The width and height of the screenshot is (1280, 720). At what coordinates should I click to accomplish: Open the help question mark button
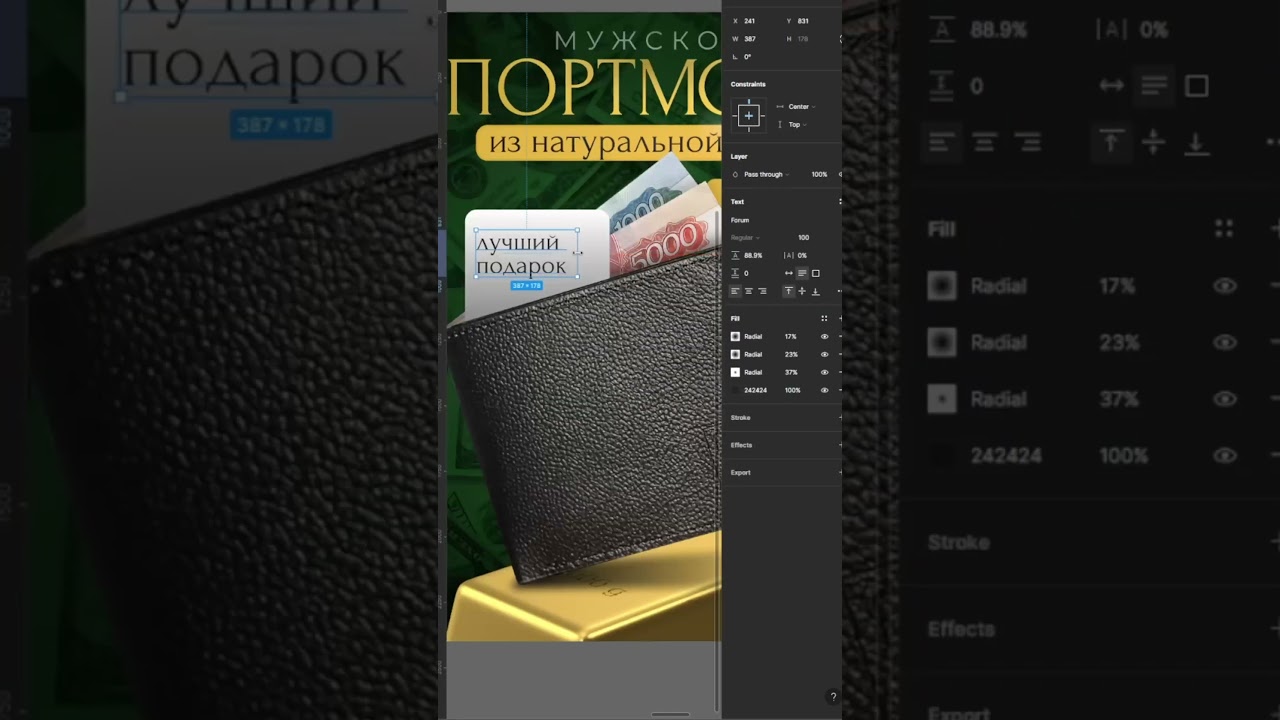click(833, 697)
